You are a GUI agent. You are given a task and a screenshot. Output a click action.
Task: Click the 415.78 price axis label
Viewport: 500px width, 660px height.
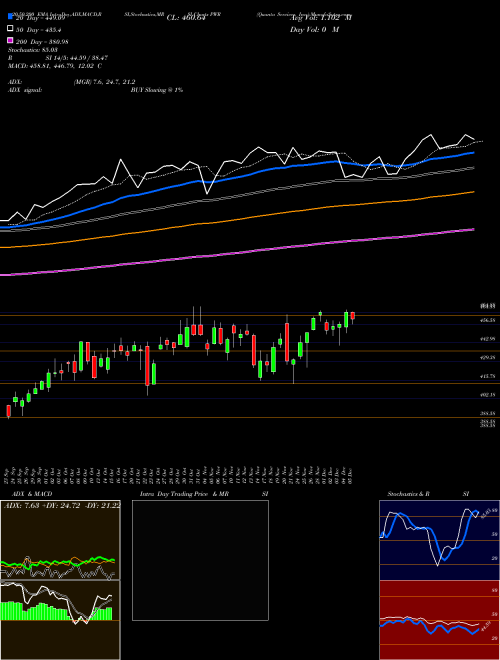[x=487, y=376]
